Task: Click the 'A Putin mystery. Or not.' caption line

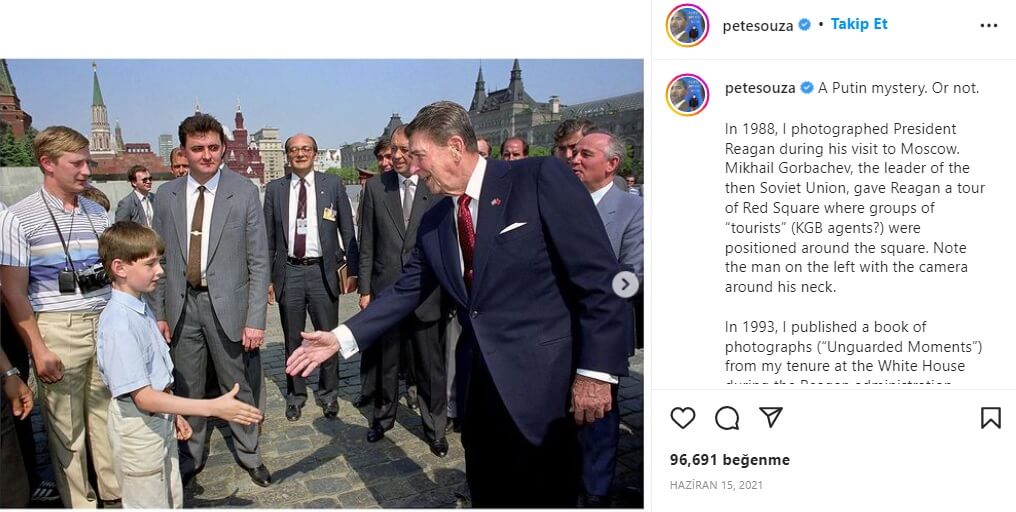Action: click(x=898, y=88)
